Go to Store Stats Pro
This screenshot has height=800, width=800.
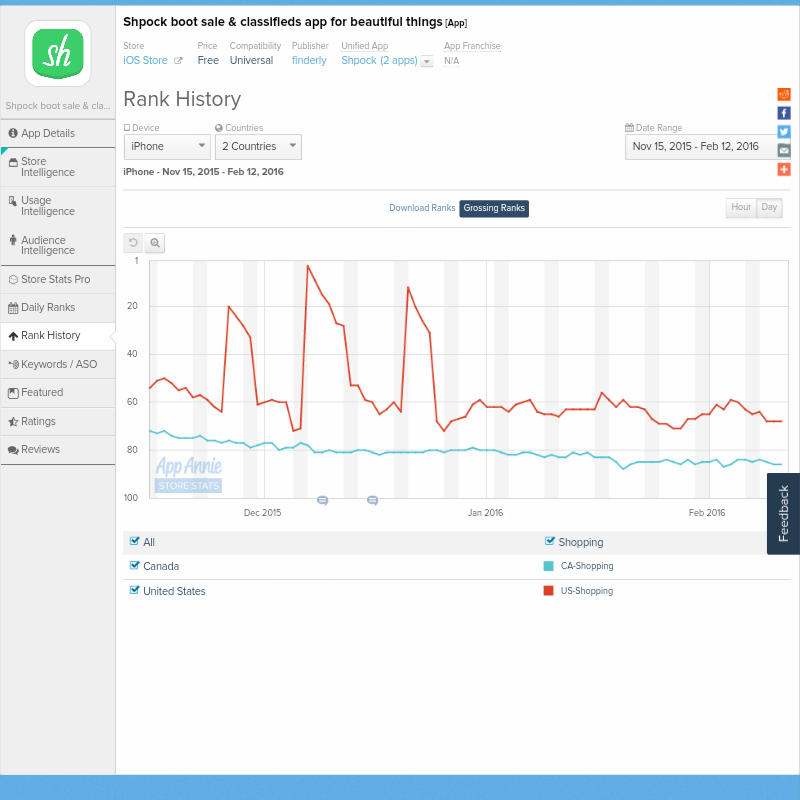click(58, 280)
